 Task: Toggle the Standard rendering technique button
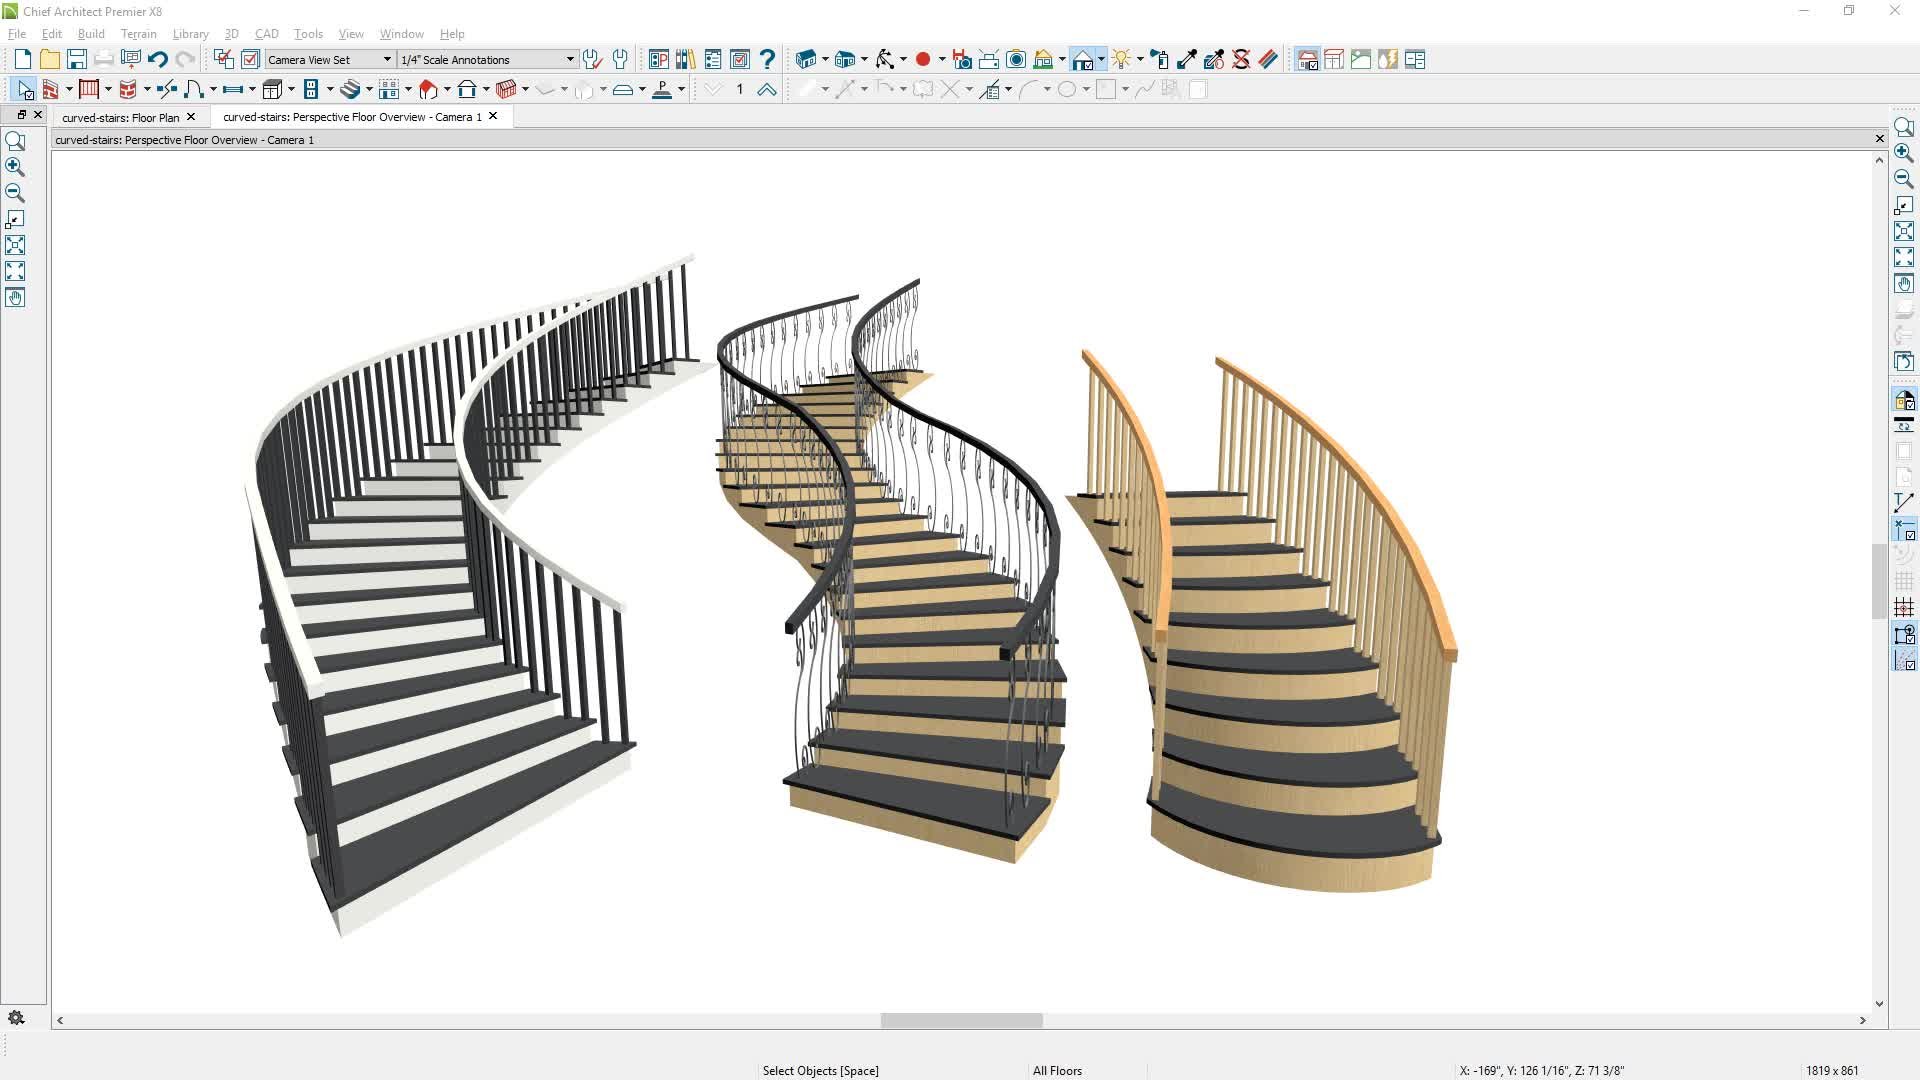coord(1307,60)
